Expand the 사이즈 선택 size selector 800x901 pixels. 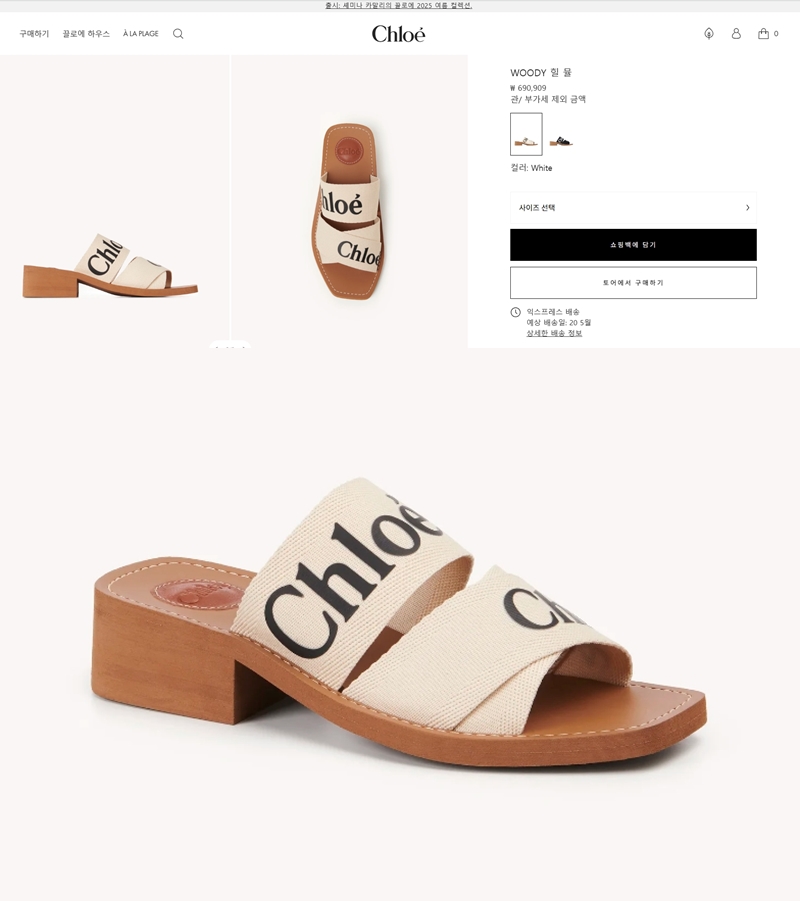pos(633,207)
